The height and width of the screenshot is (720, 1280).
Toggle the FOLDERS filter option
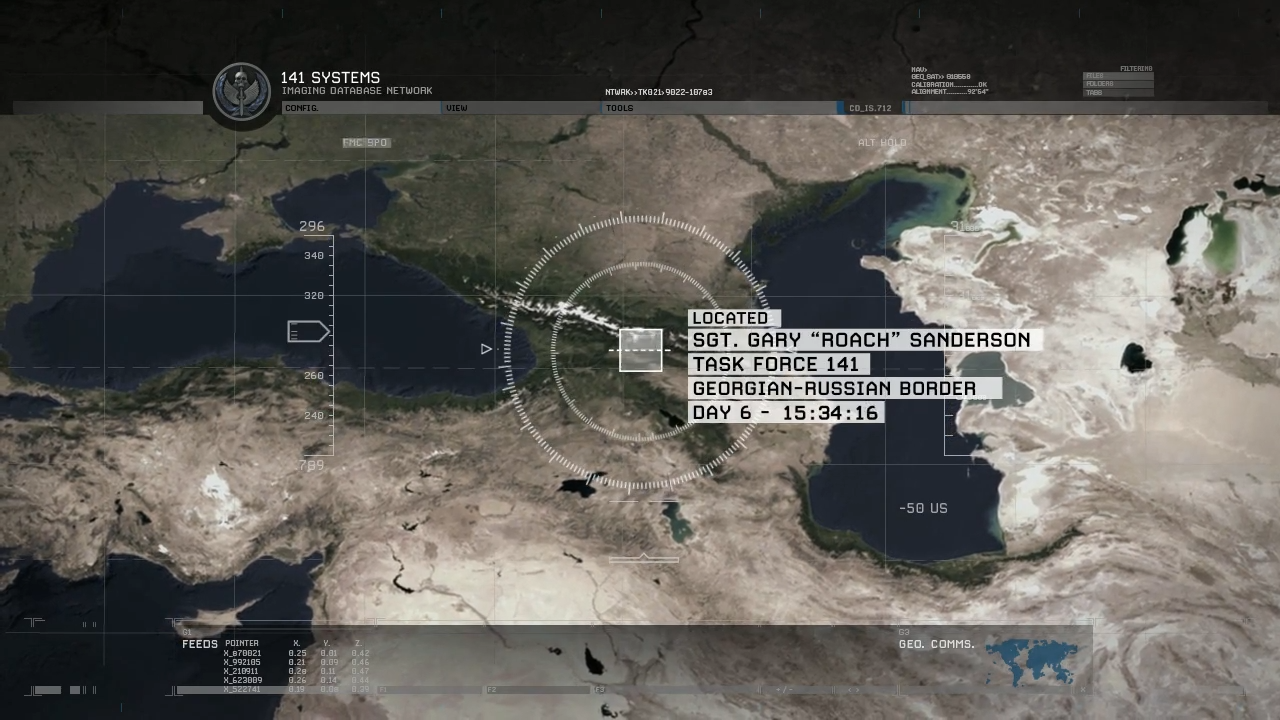click(x=1118, y=84)
